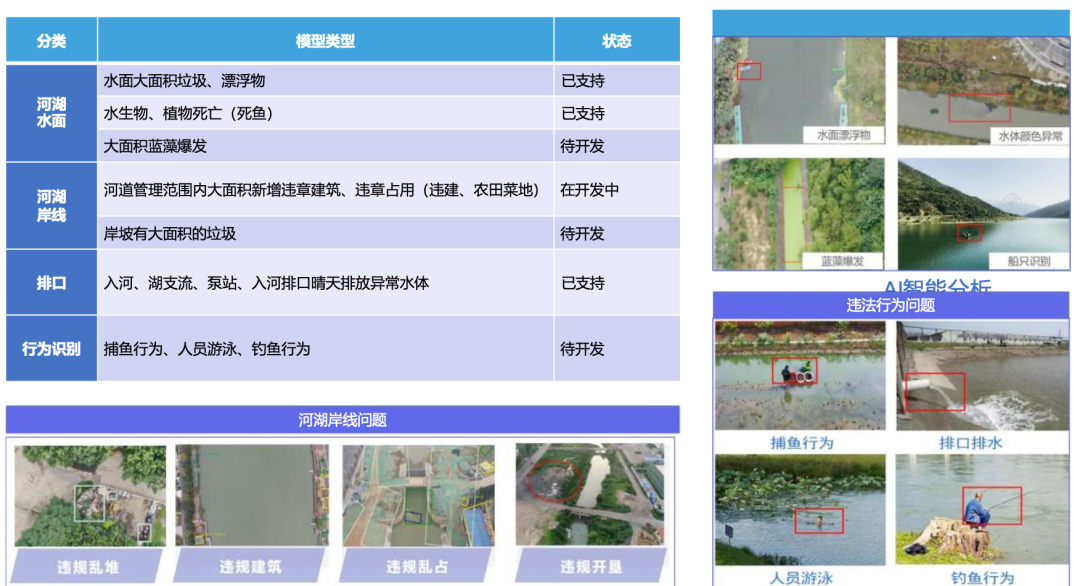Click the 捕鱼行为 photo

800,376
